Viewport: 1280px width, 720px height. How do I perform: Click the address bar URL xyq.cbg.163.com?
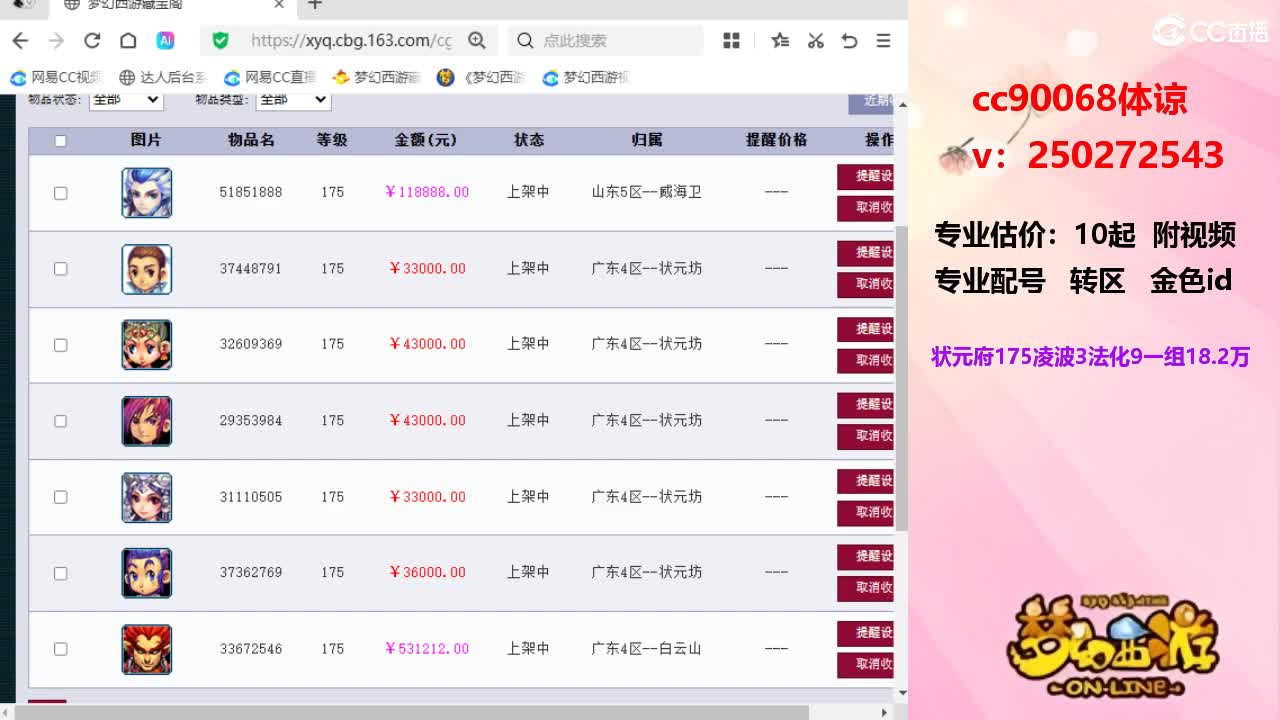click(351, 41)
